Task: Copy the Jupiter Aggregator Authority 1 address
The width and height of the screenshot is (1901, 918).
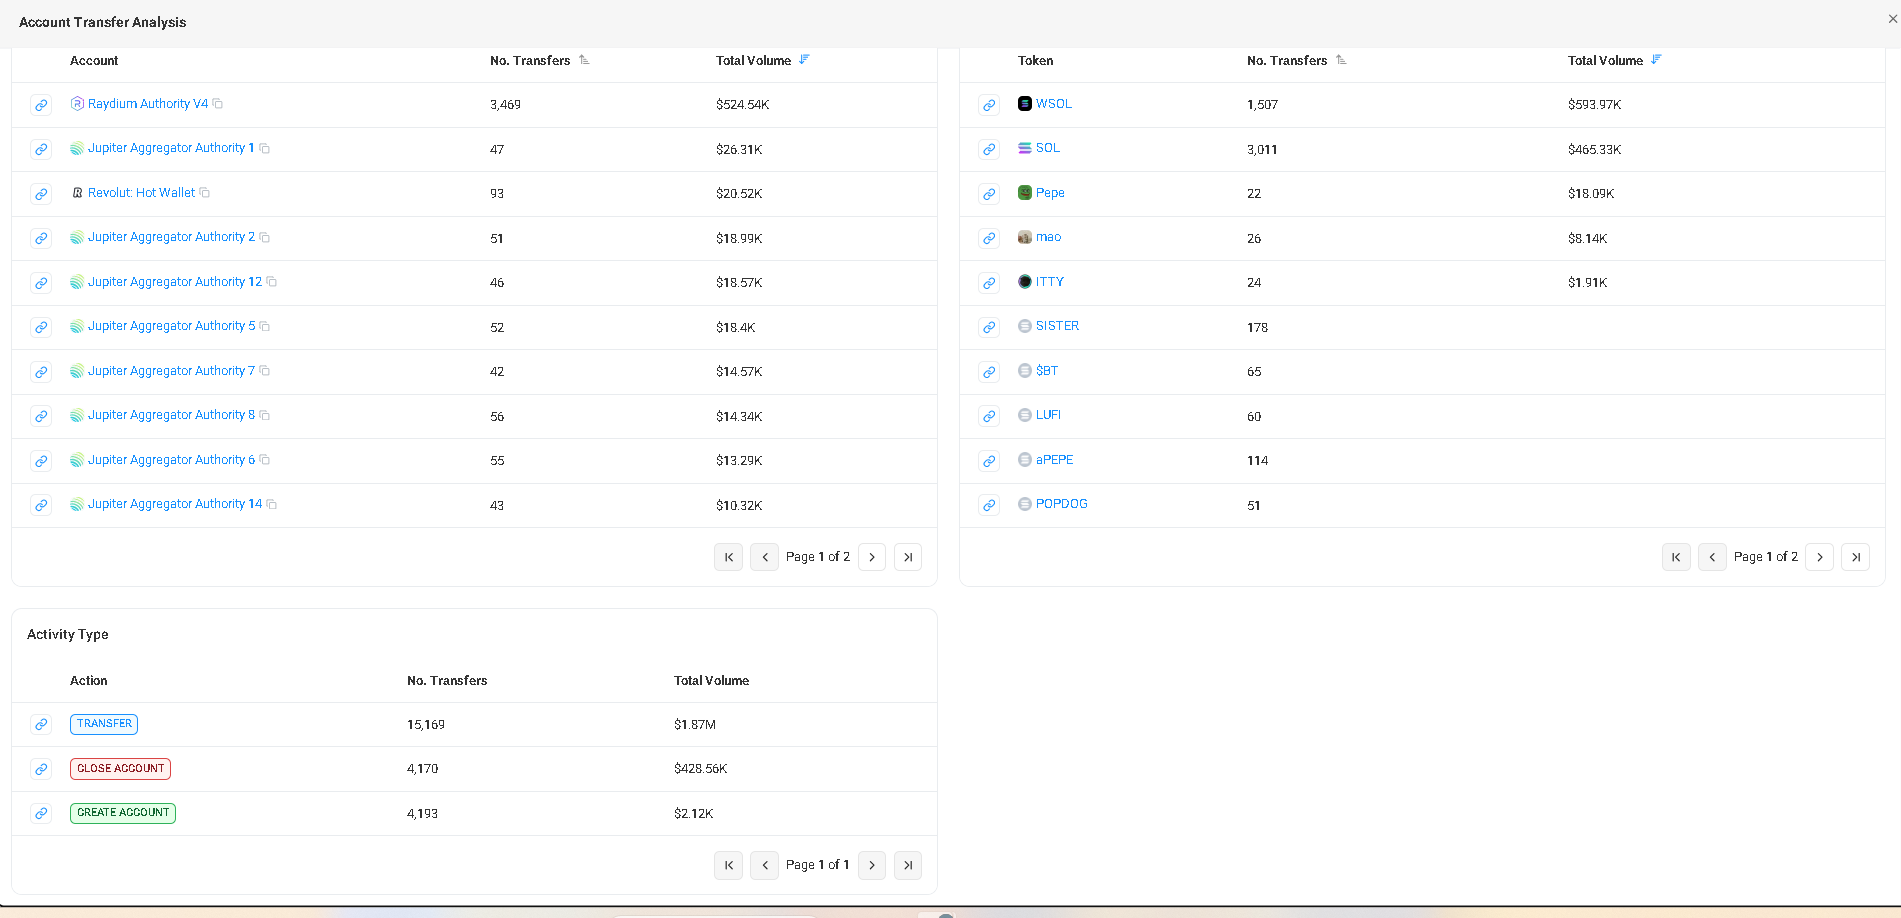Action: (265, 148)
